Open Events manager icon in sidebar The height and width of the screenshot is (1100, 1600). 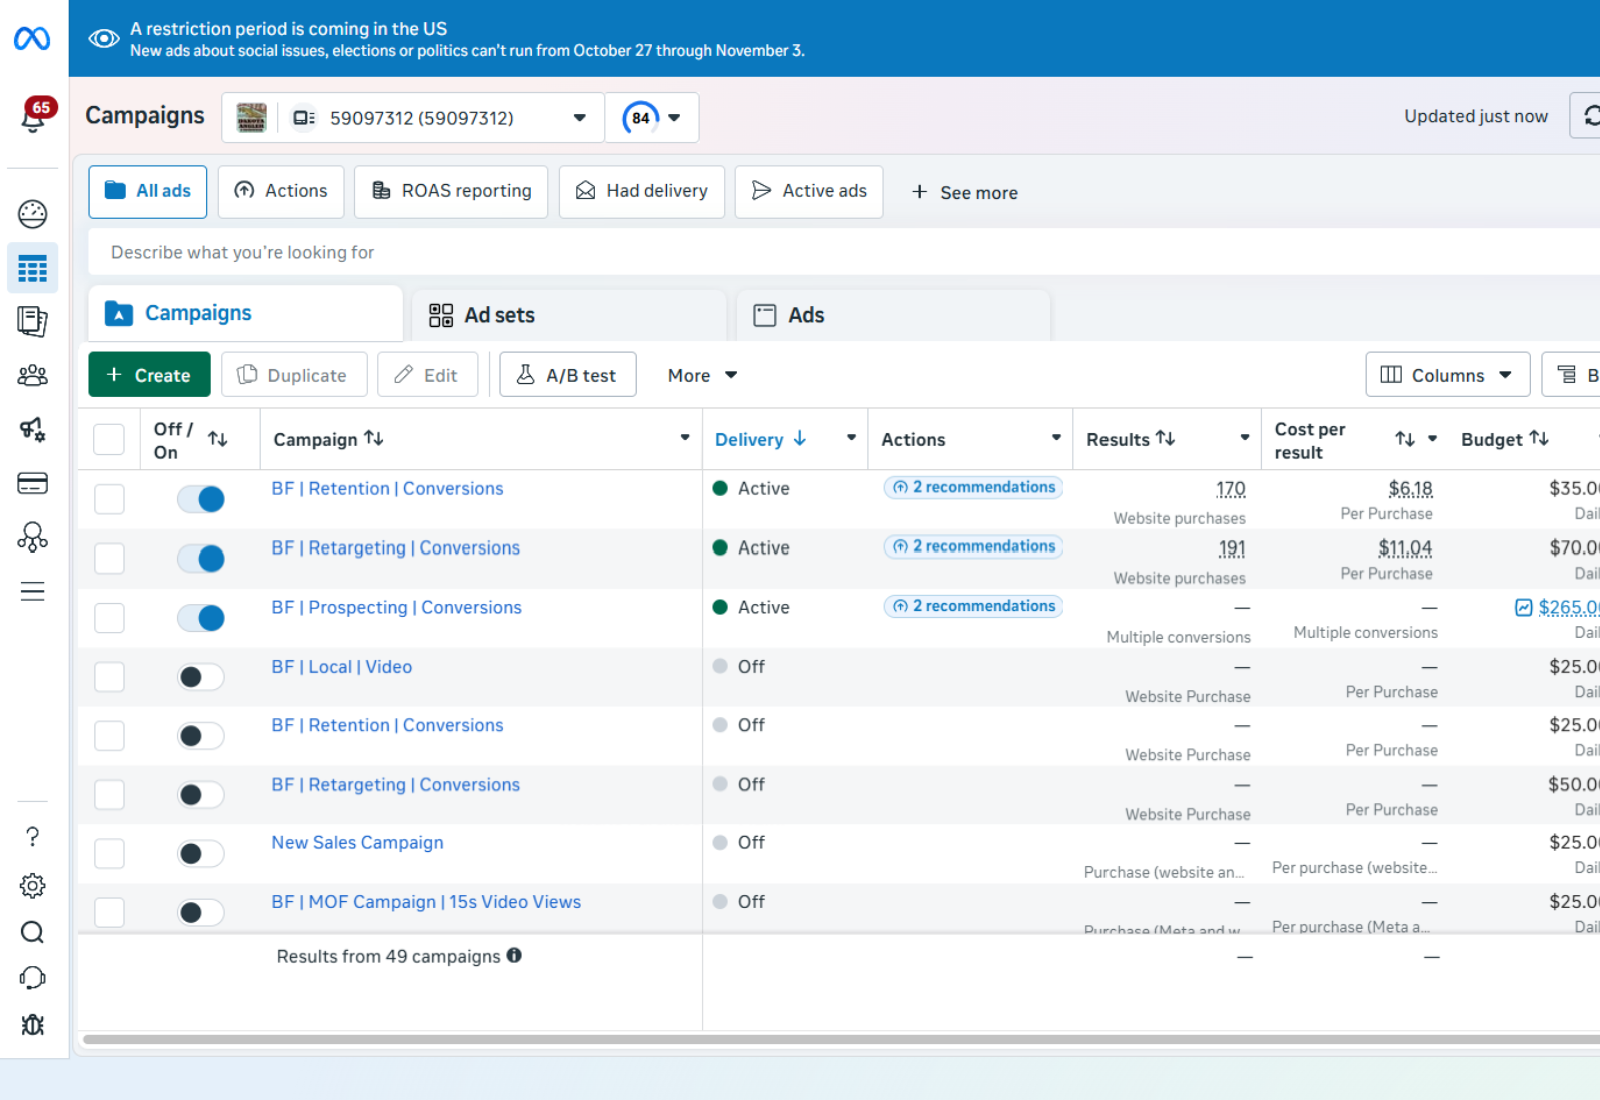coord(32,538)
